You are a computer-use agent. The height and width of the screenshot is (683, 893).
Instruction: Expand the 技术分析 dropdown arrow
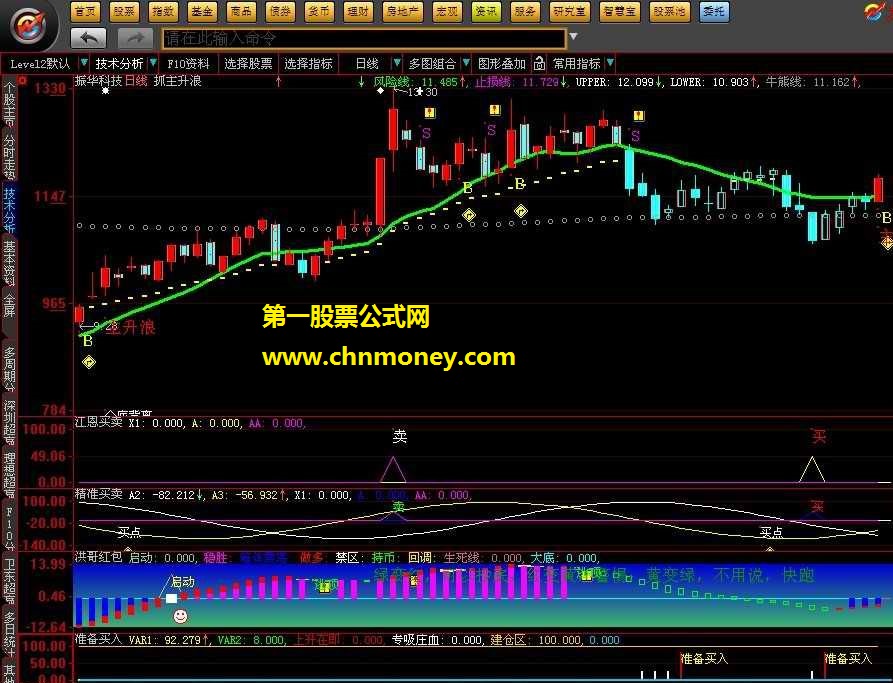[153, 62]
